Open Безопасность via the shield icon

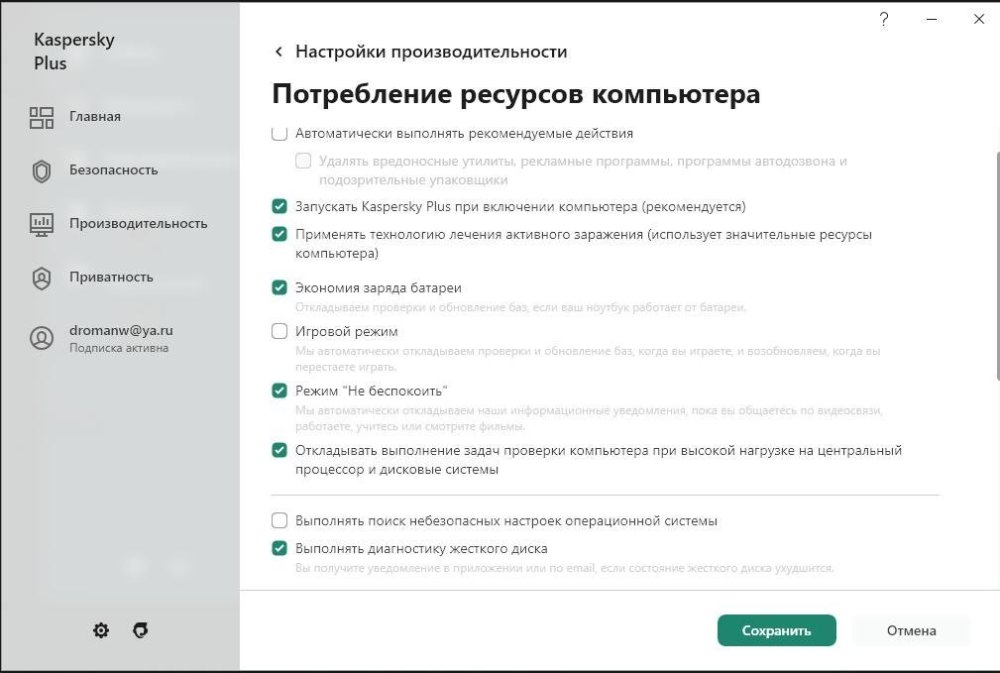[x=41, y=170]
